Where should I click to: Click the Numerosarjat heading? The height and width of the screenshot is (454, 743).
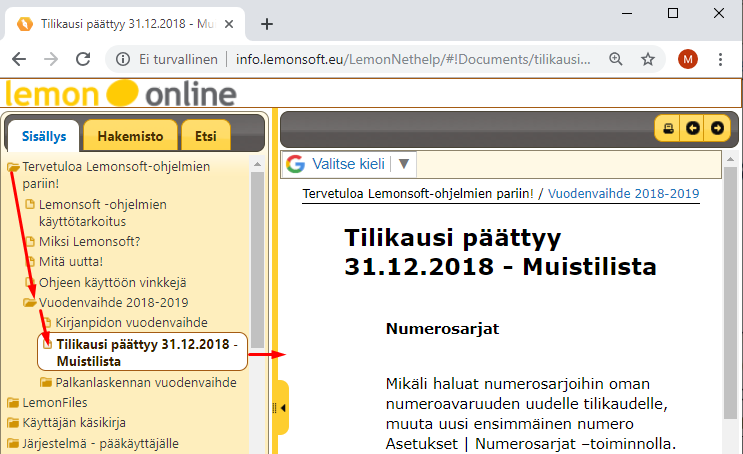[x=443, y=328]
